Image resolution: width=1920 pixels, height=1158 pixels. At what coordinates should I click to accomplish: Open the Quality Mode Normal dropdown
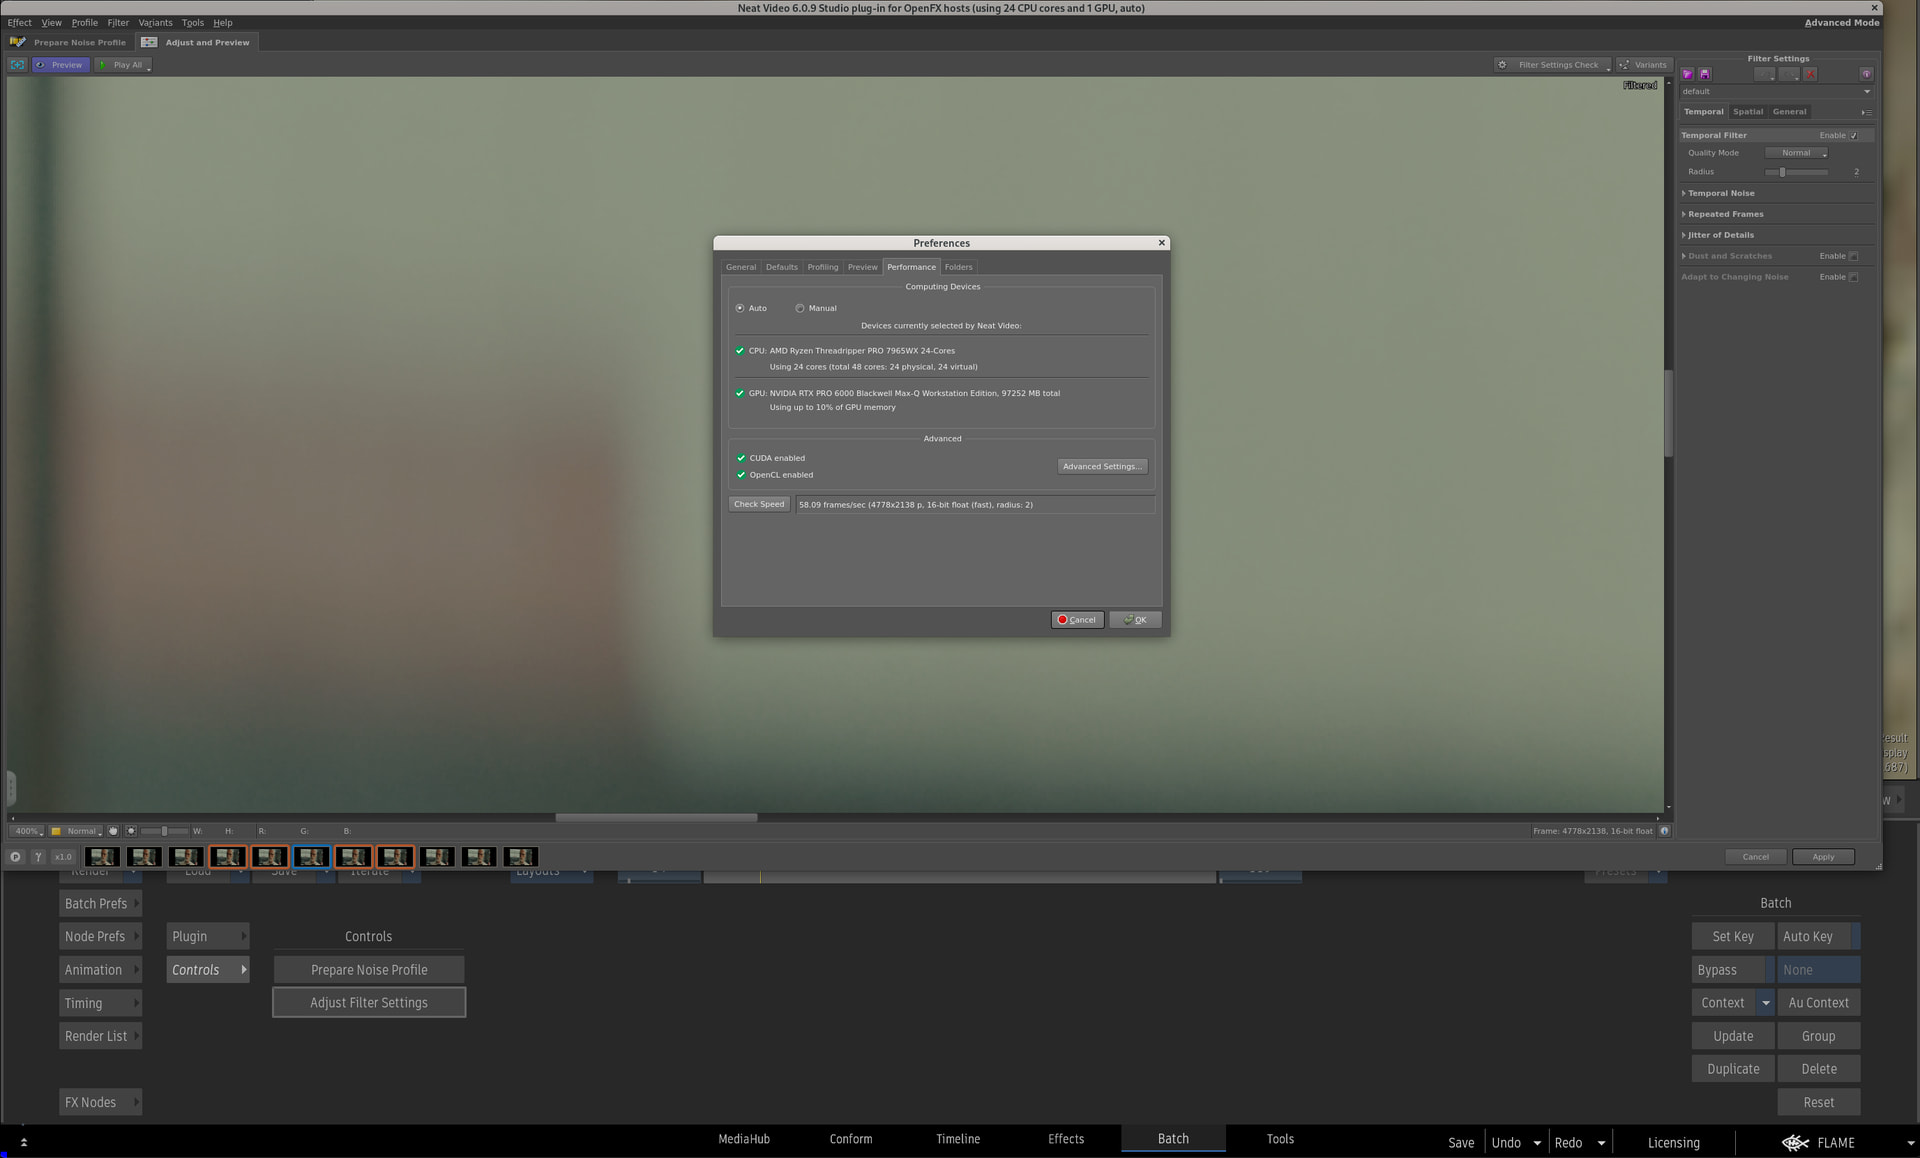click(1797, 153)
